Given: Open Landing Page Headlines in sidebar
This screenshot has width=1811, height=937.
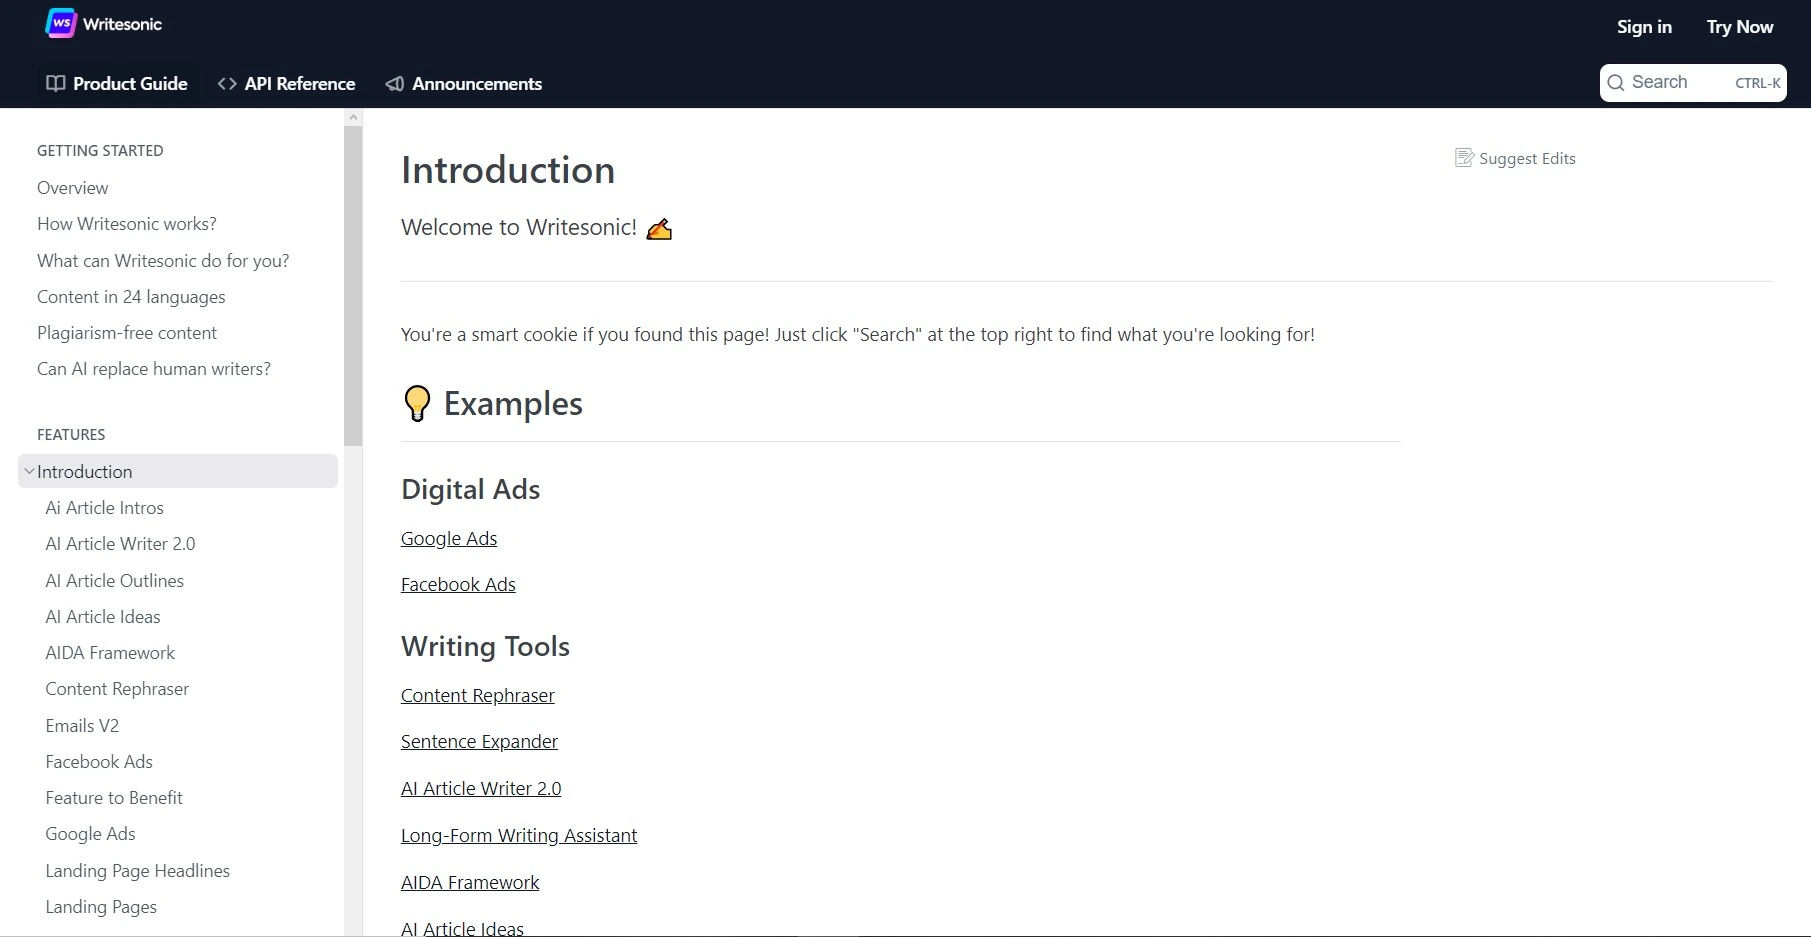Looking at the screenshot, I should click(137, 871).
